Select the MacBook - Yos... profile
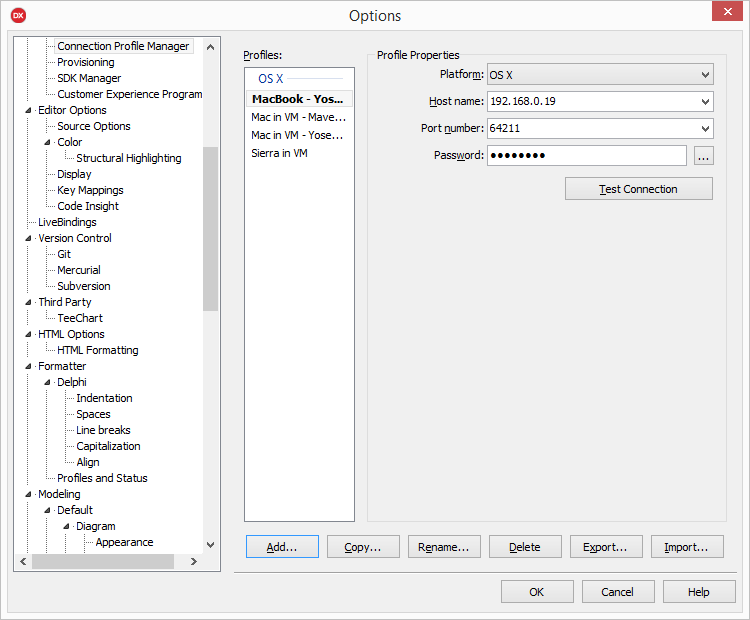The image size is (750, 620). pyautogui.click(x=299, y=99)
